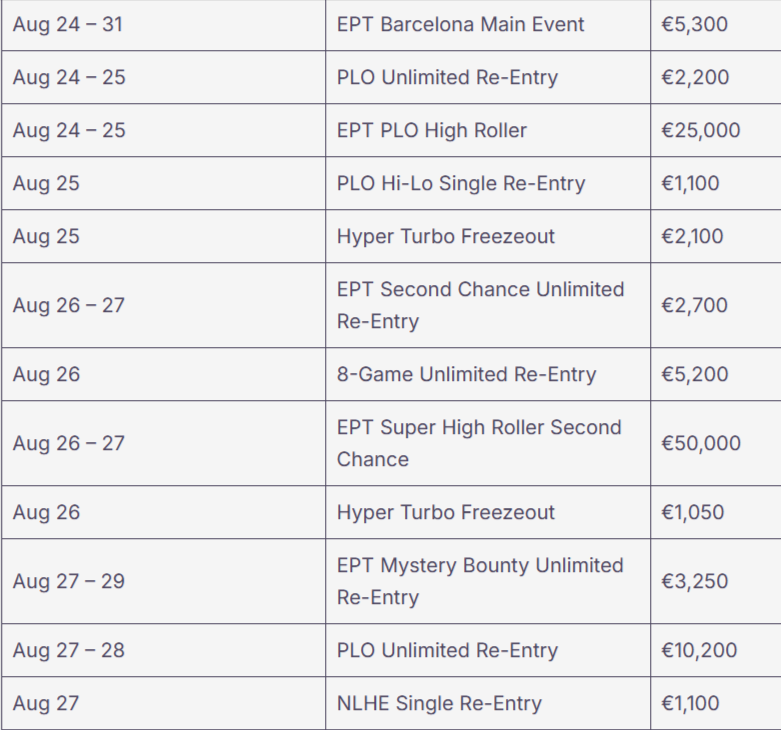The height and width of the screenshot is (730, 781).
Task: Select the €2,700 buy-in cell
Action: tap(694, 305)
